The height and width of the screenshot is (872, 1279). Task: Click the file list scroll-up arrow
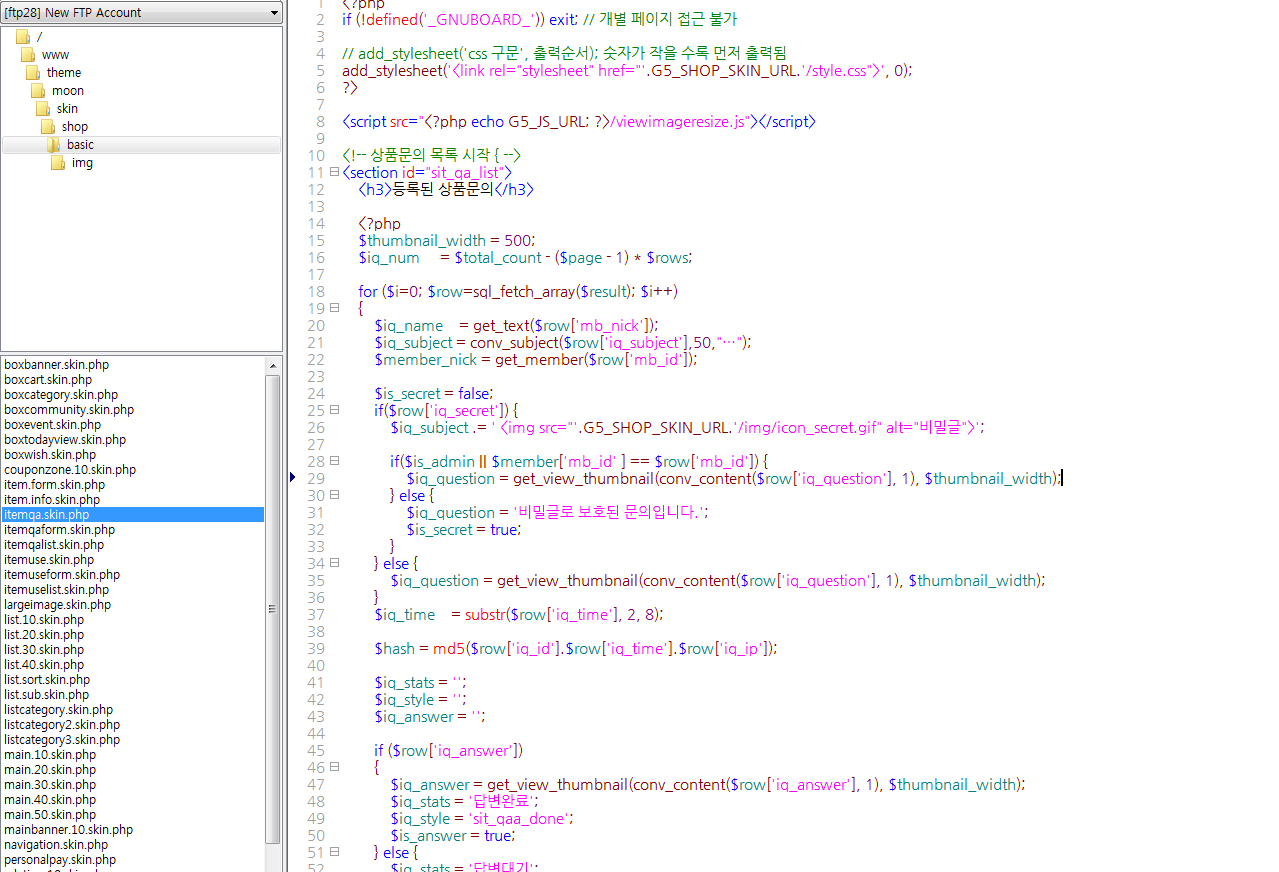point(273,366)
